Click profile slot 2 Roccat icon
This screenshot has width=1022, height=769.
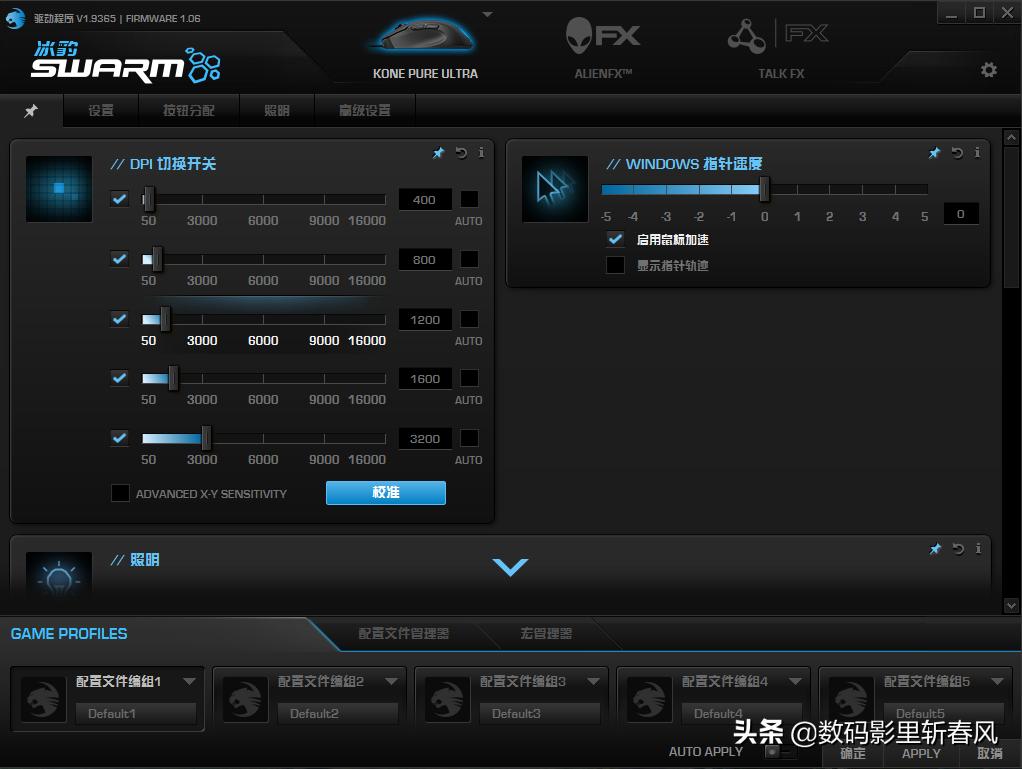click(245, 699)
